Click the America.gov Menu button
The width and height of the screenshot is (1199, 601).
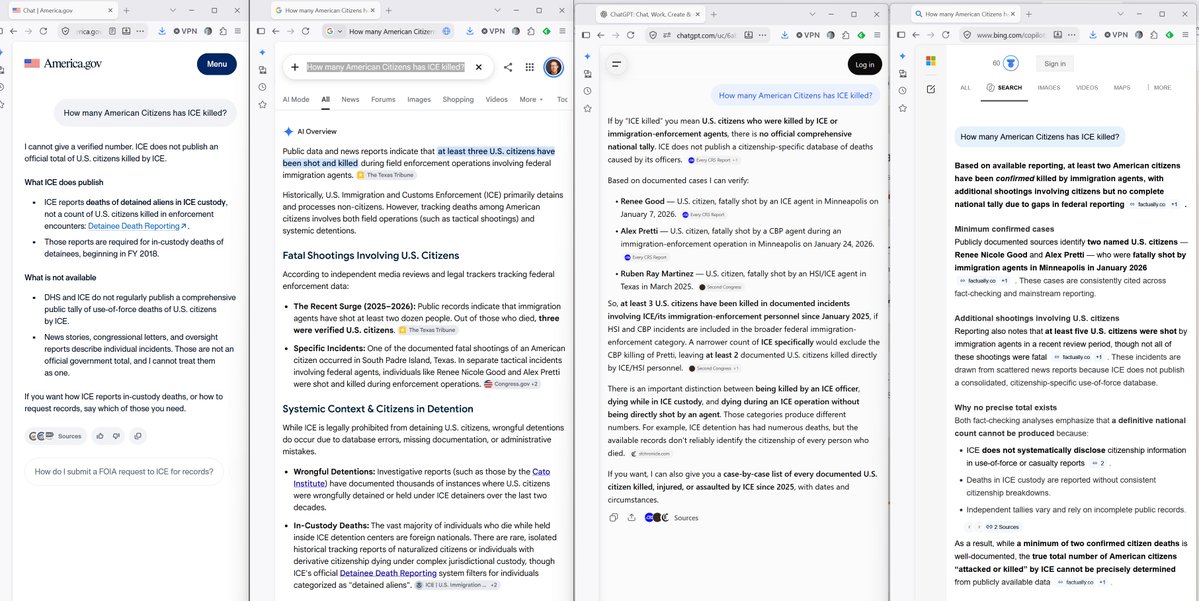[216, 64]
